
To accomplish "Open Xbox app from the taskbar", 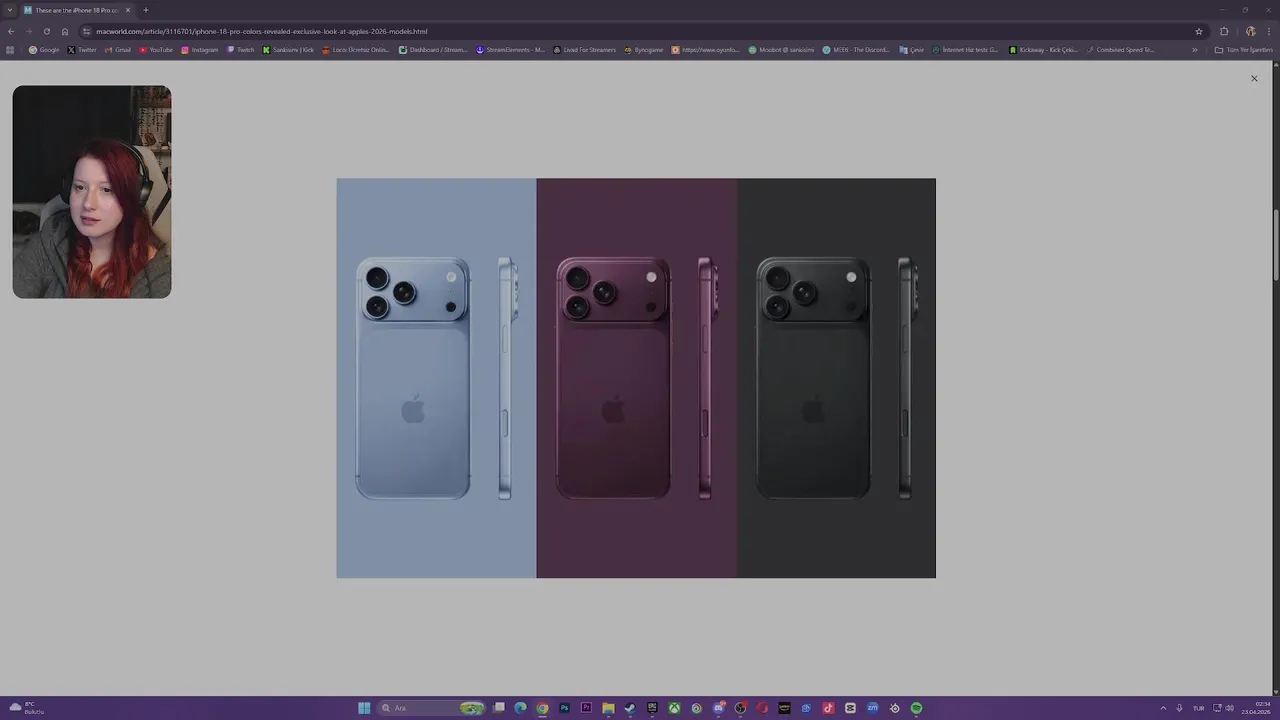I will pos(674,708).
